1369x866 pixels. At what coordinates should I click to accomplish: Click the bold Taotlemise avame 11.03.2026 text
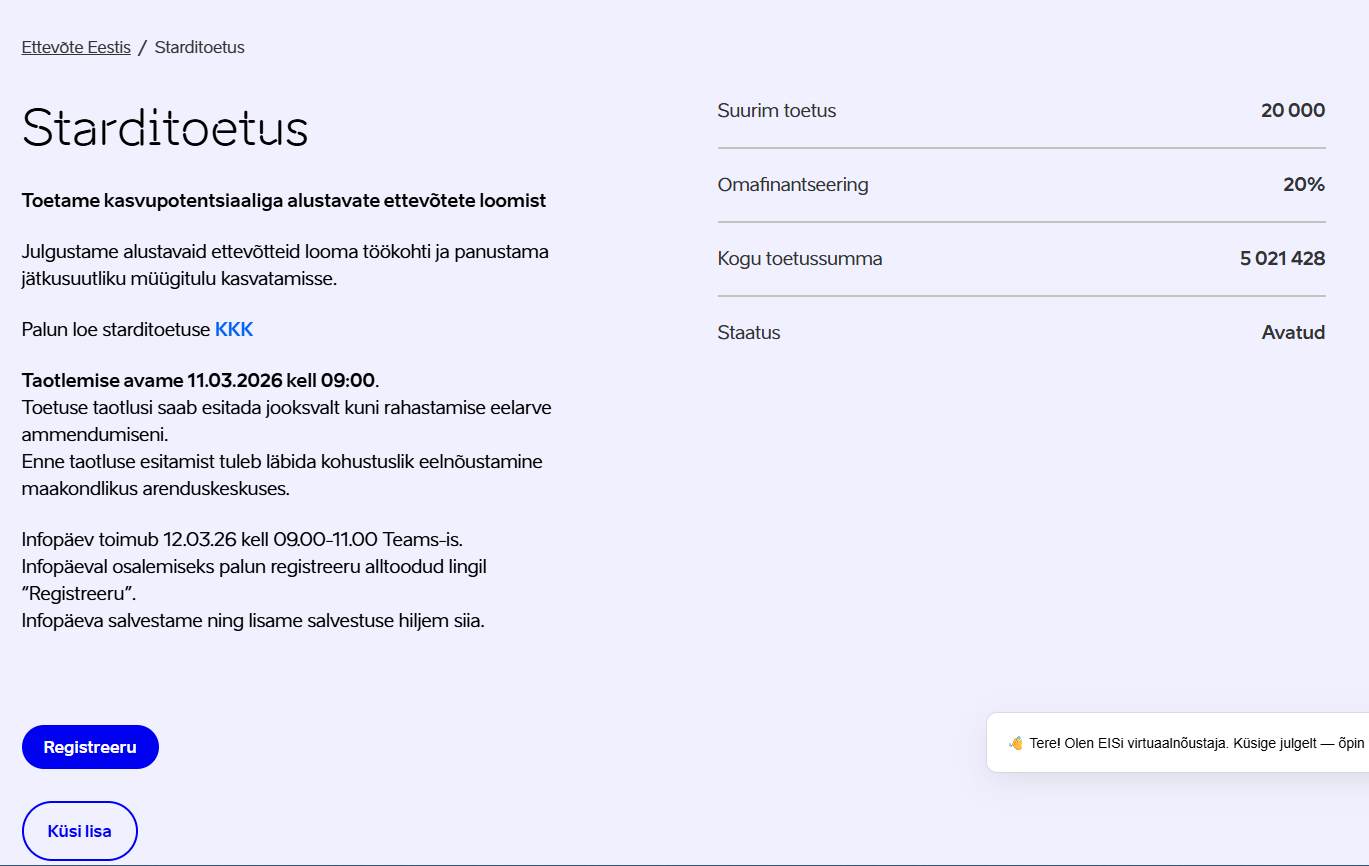tap(198, 381)
